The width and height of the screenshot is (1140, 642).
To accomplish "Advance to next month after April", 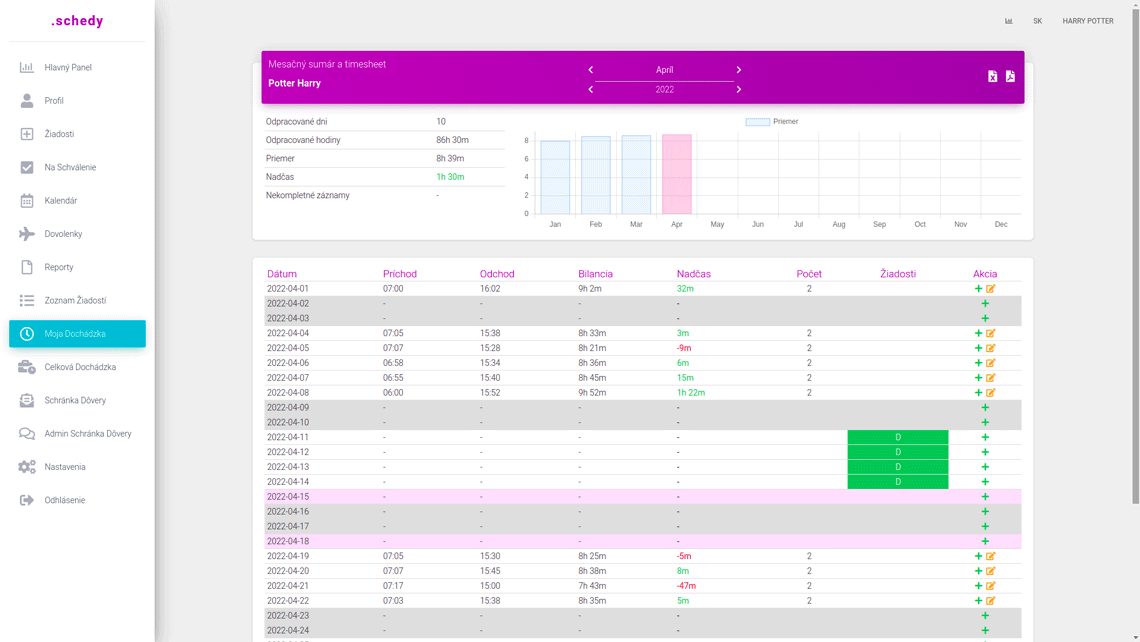I will click(739, 70).
